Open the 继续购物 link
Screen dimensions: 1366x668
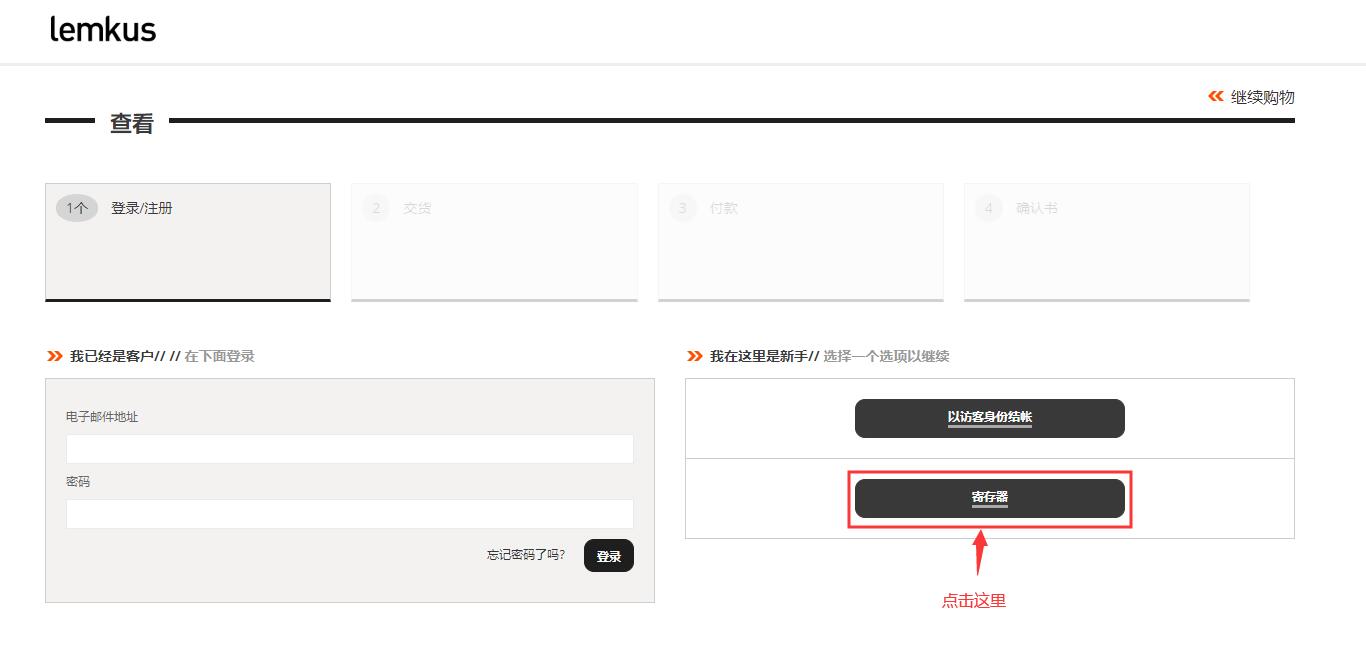pos(1262,97)
